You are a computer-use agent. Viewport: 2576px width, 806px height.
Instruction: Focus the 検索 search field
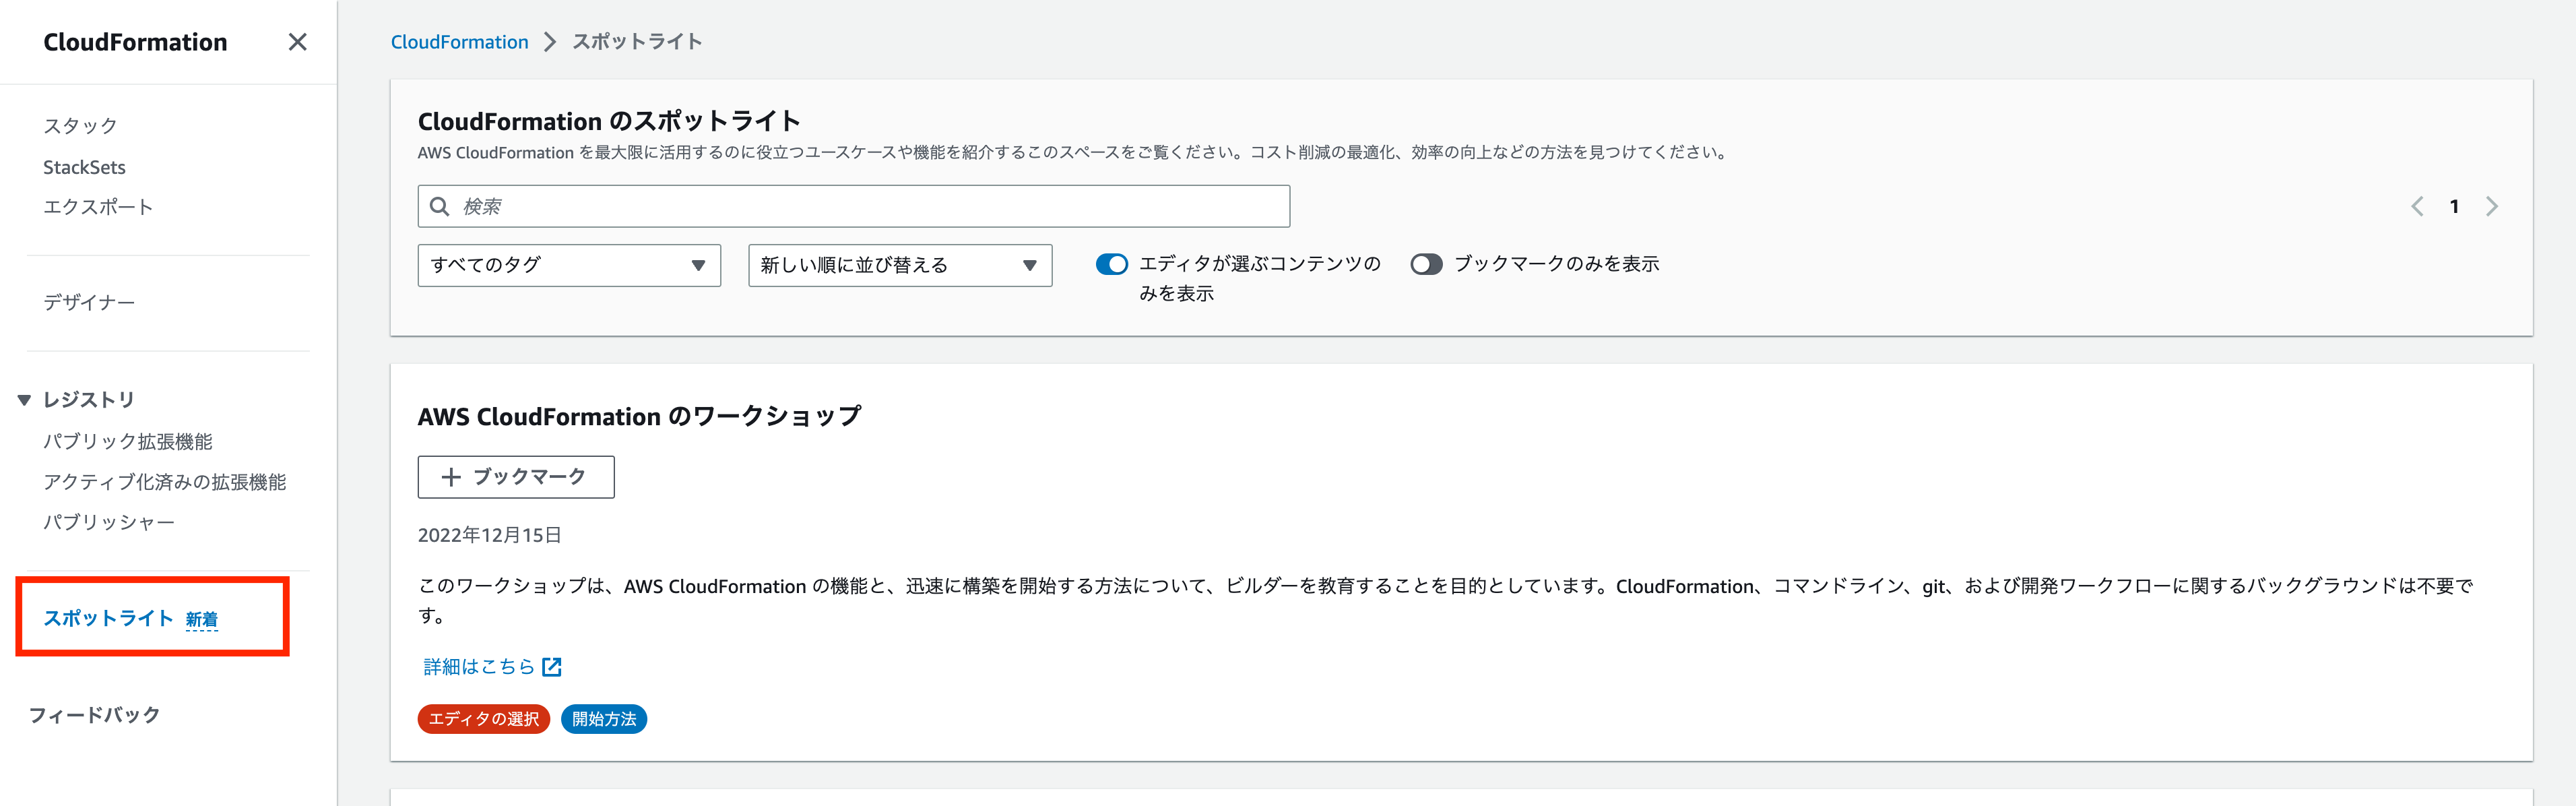(854, 206)
